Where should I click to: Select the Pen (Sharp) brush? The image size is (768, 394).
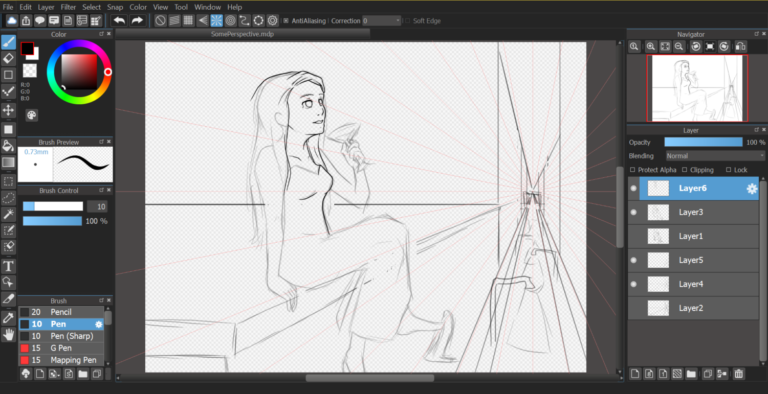tap(61, 336)
